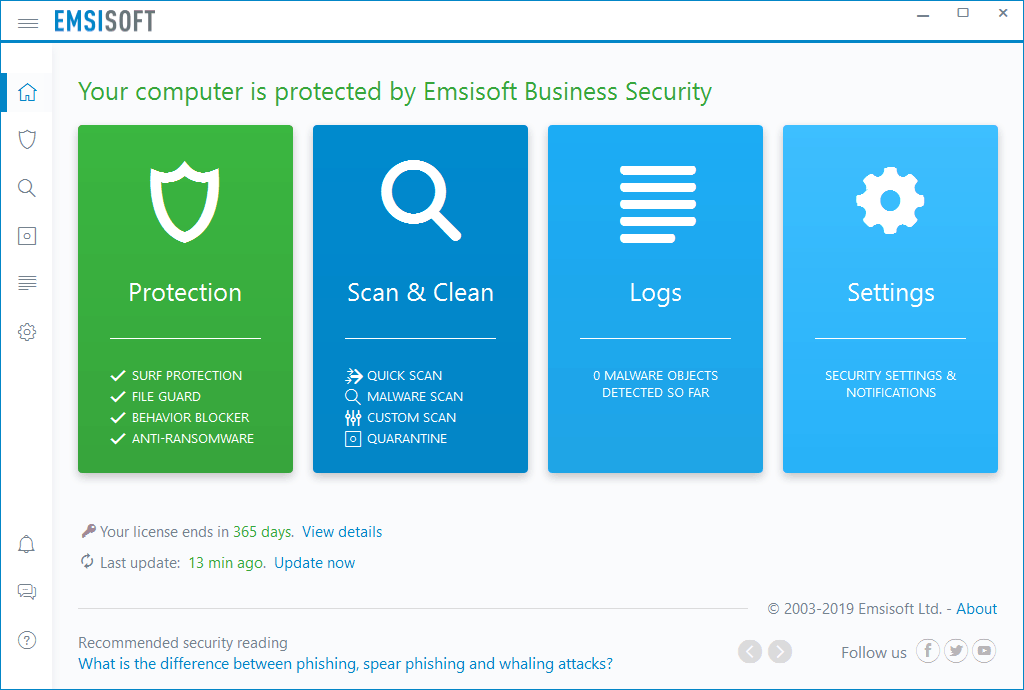Show the next recommended reading article
The width and height of the screenshot is (1024, 690).
pos(780,652)
